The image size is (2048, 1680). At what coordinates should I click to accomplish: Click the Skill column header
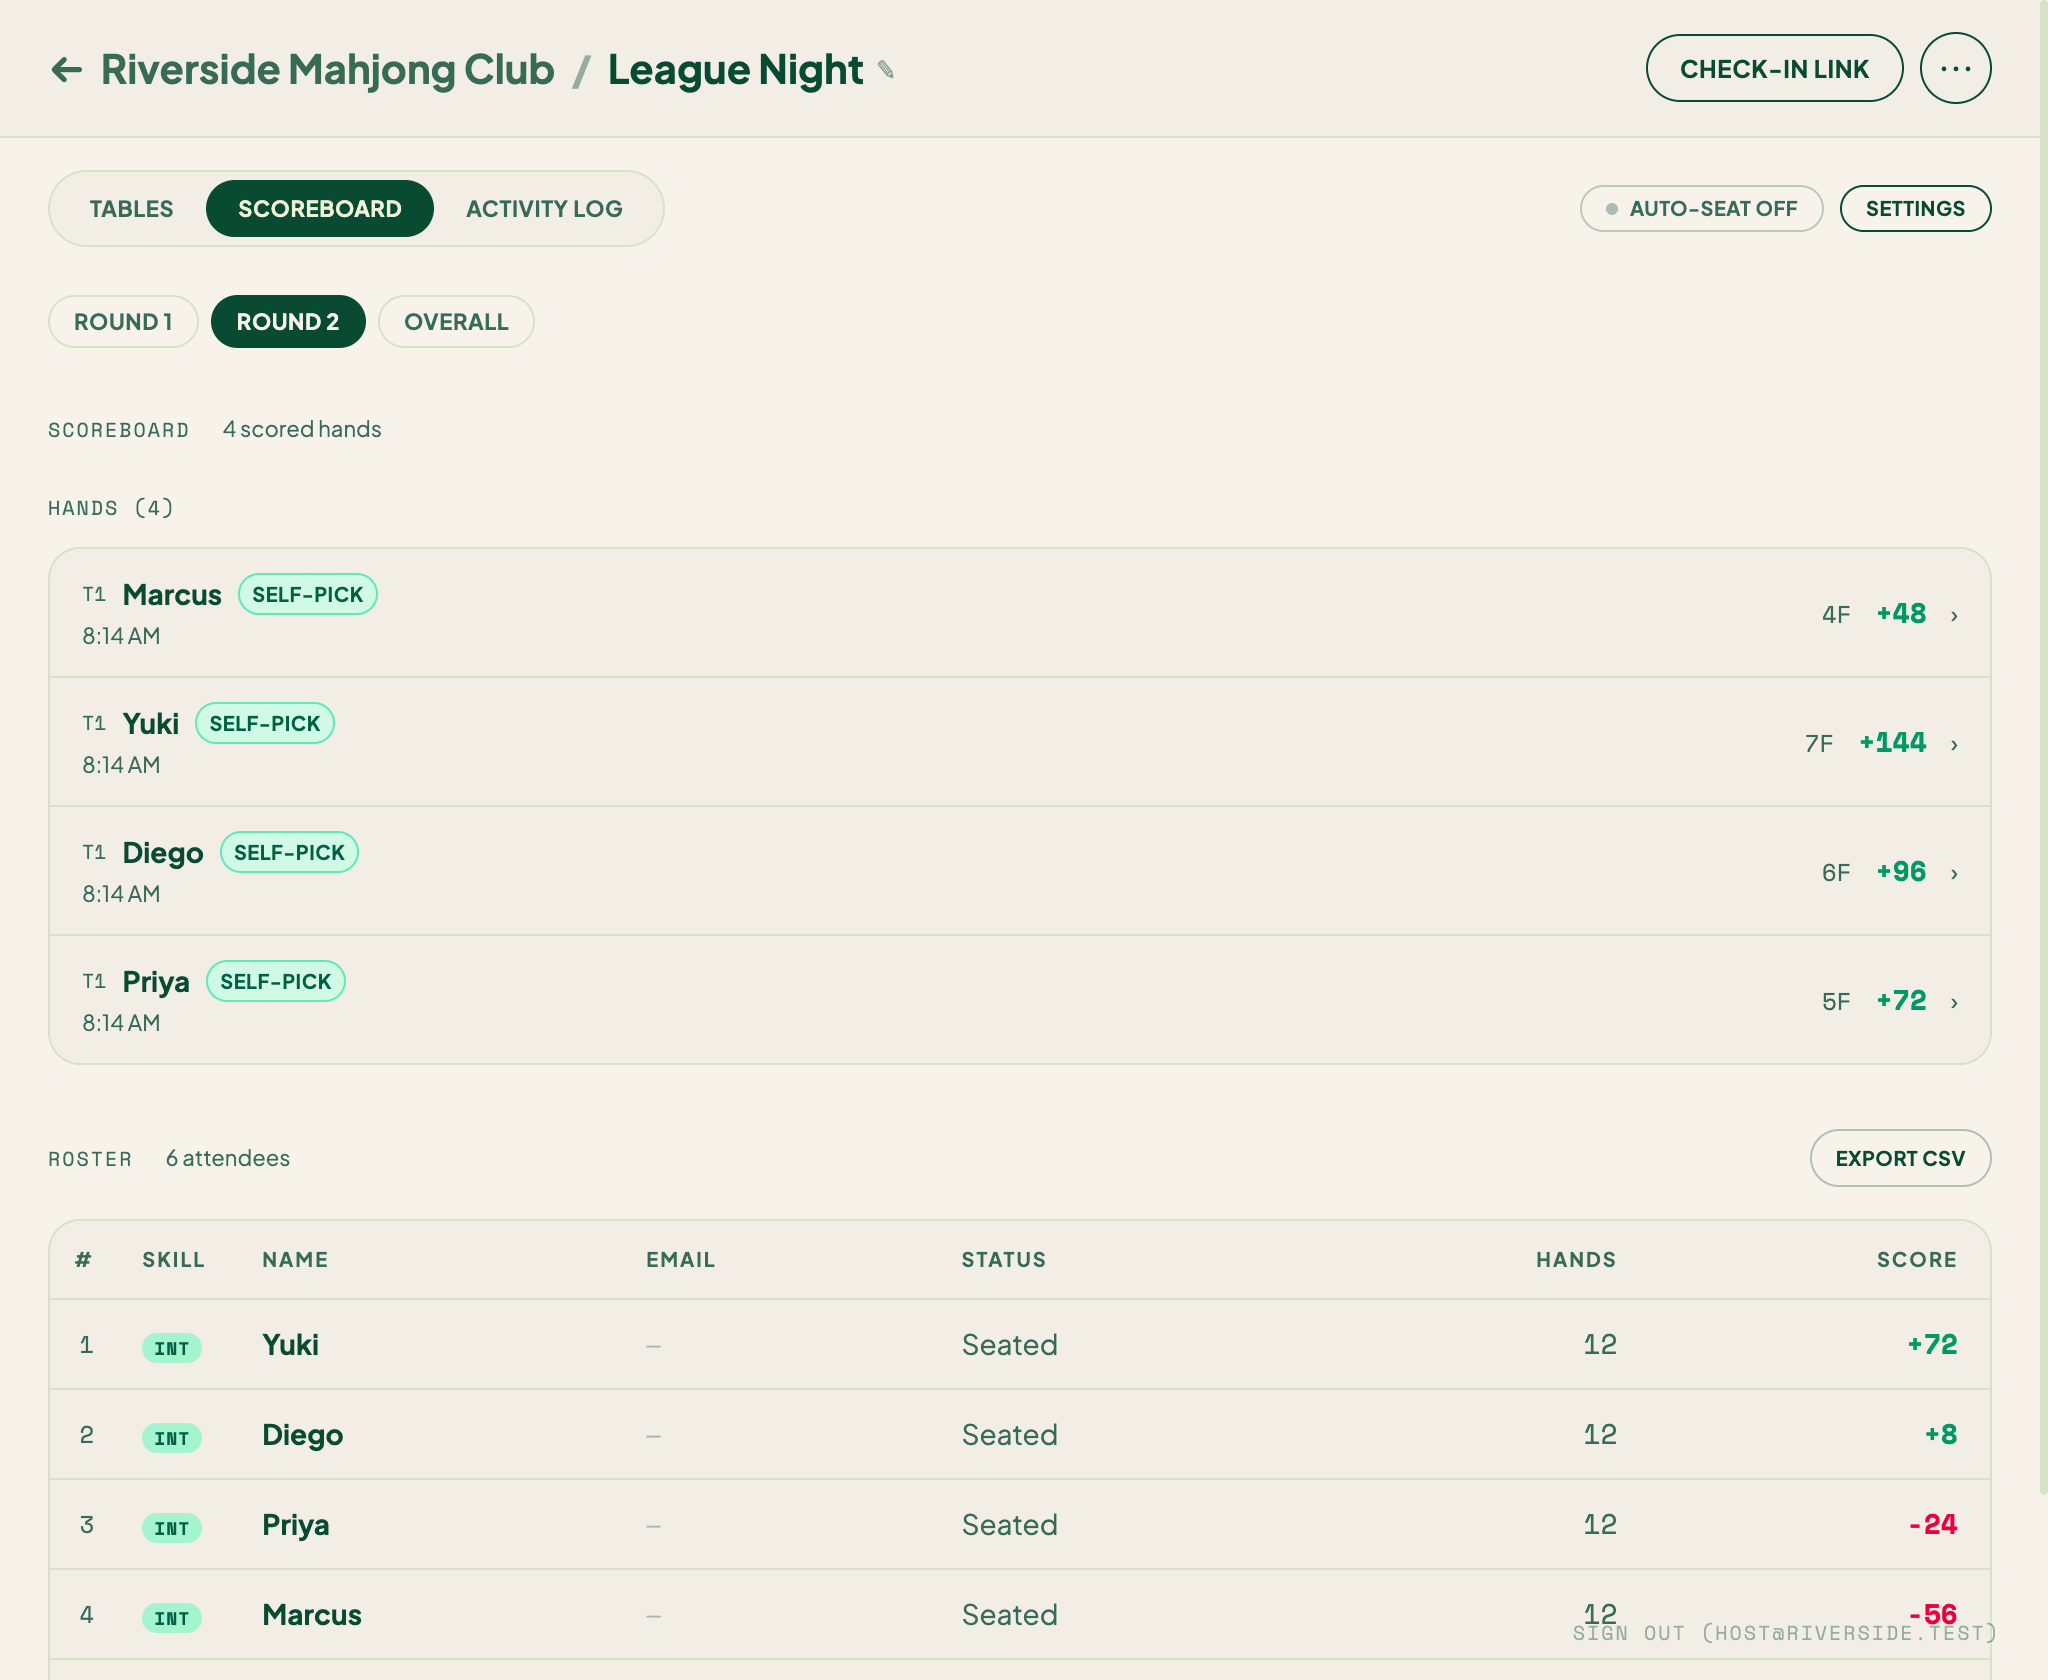point(173,1260)
